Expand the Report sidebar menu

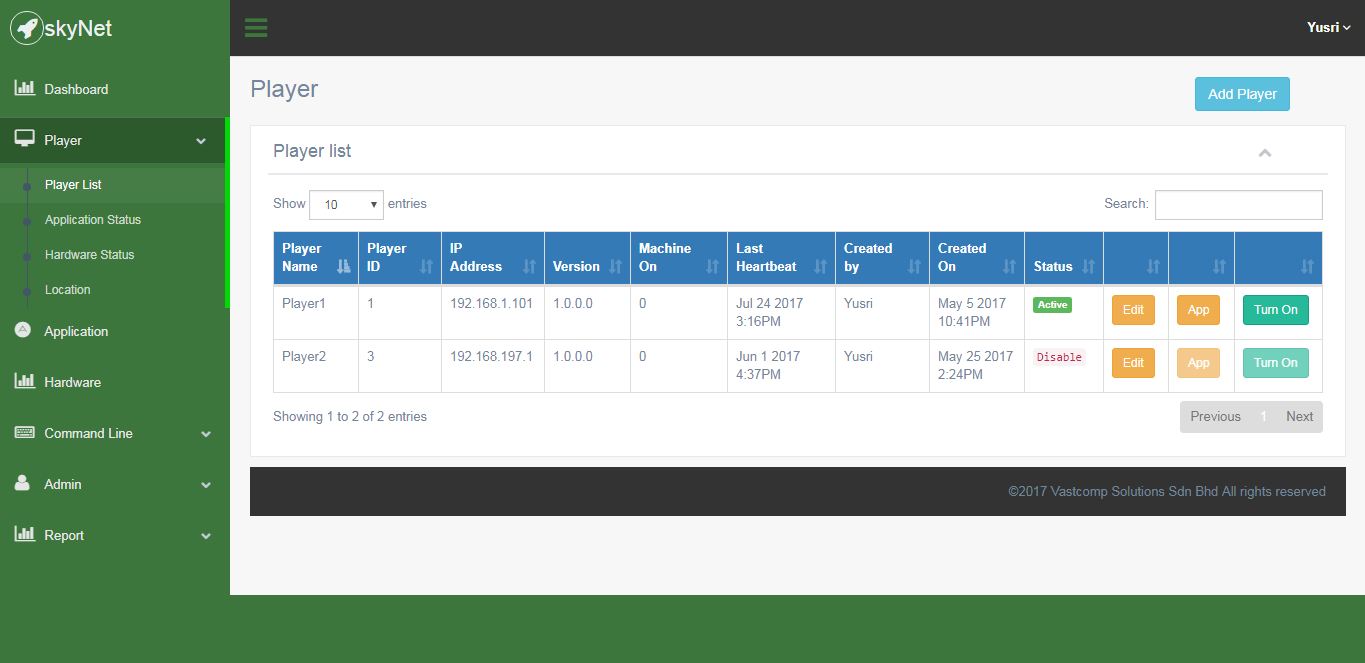point(113,535)
